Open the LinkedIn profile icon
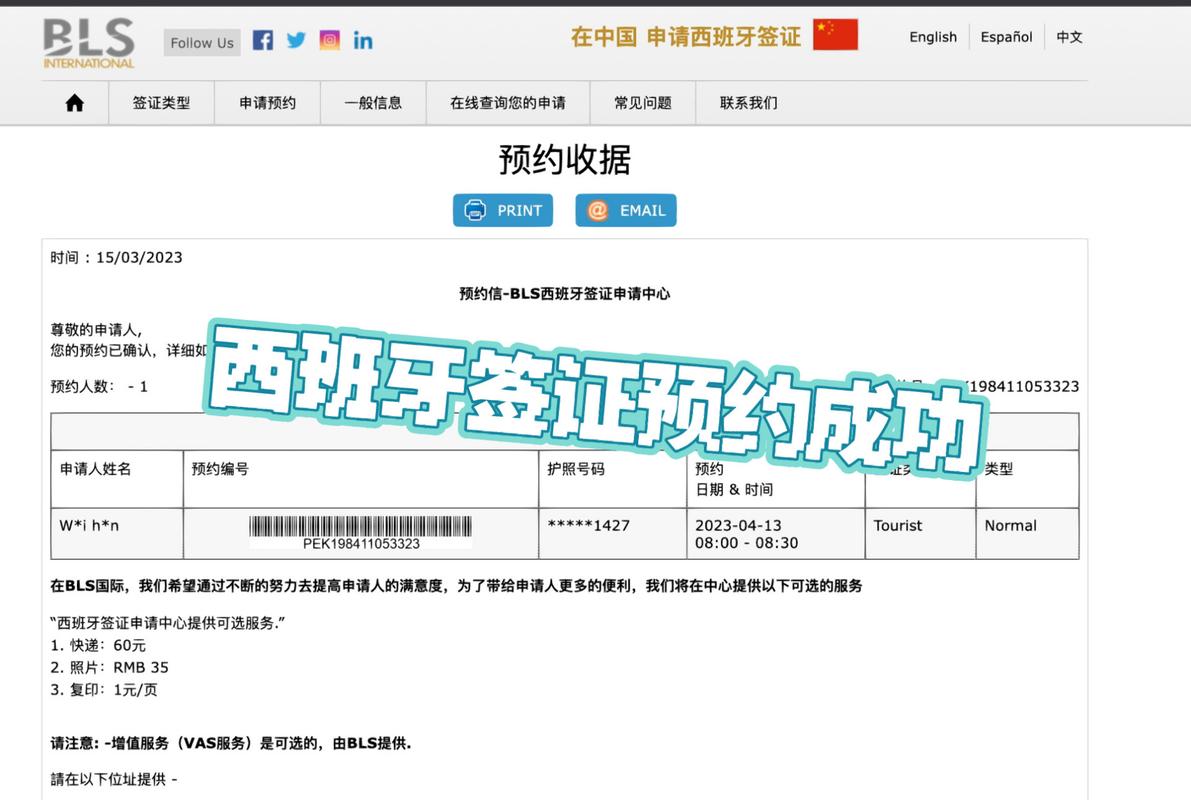1191x800 pixels. coord(363,40)
